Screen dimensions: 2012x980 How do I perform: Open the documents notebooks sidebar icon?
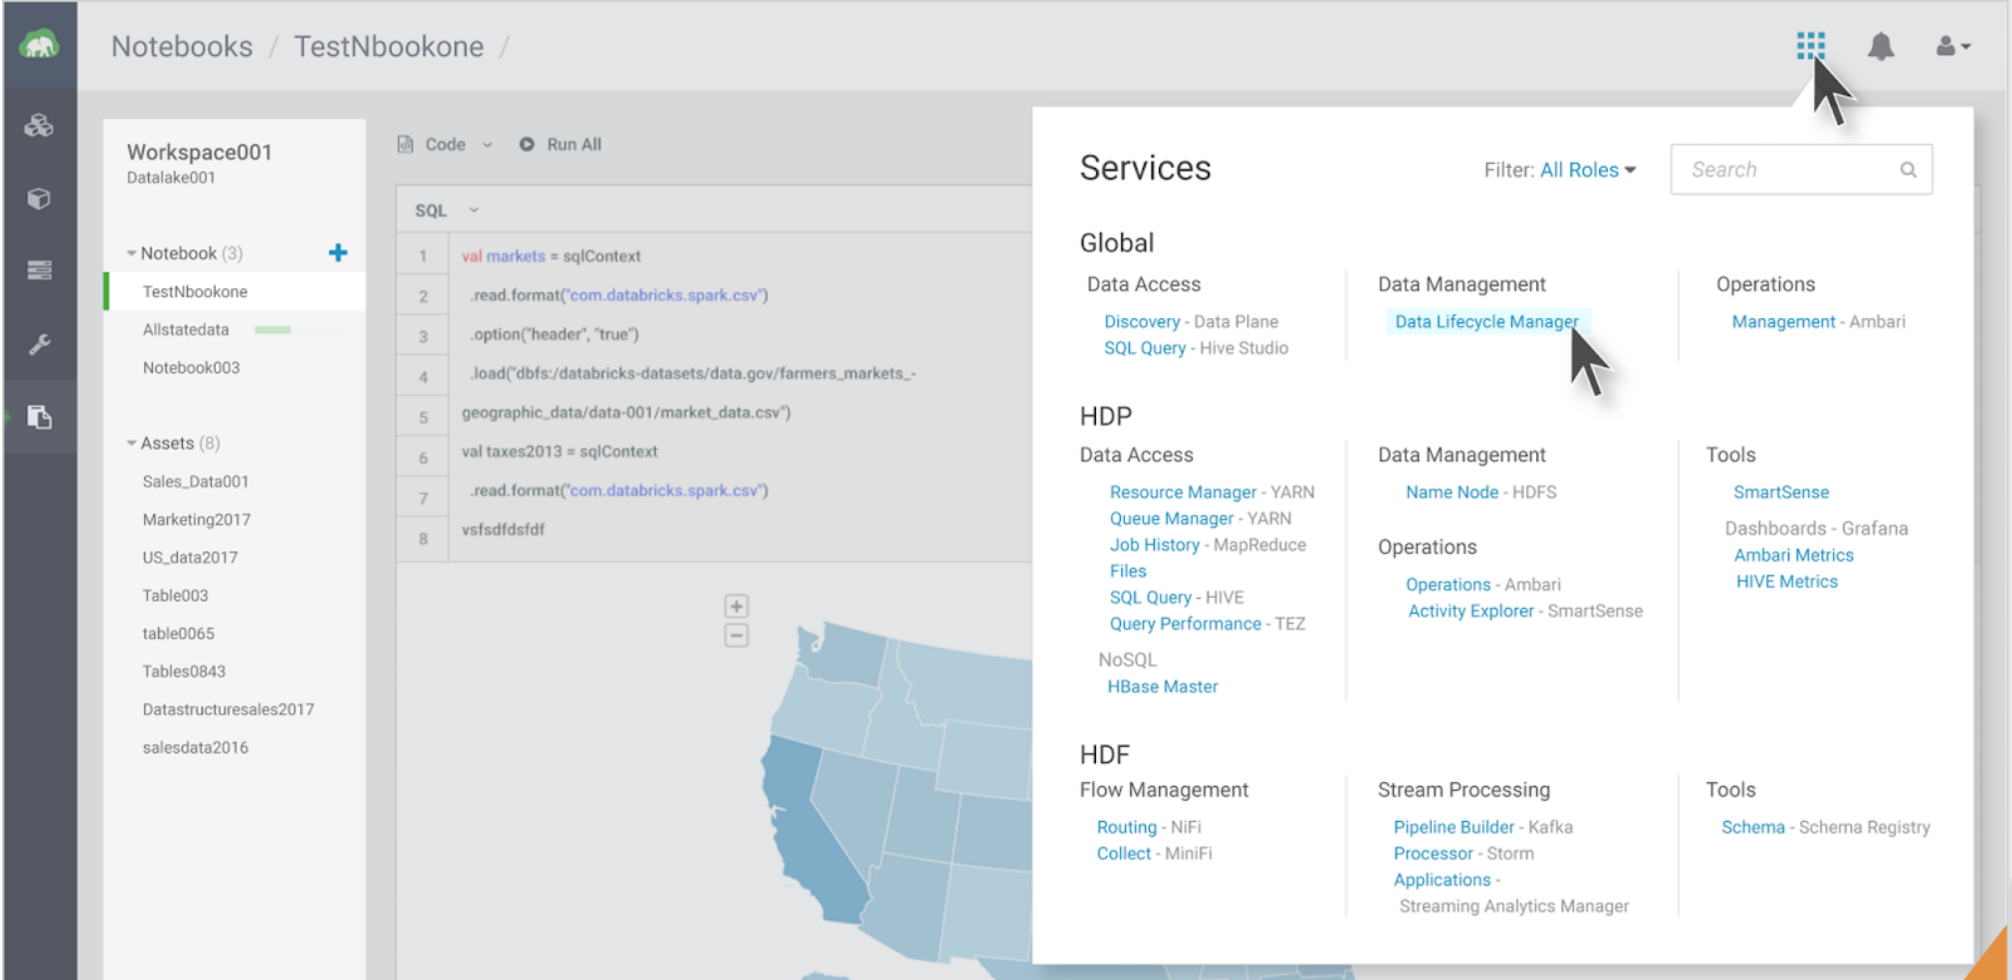(39, 417)
